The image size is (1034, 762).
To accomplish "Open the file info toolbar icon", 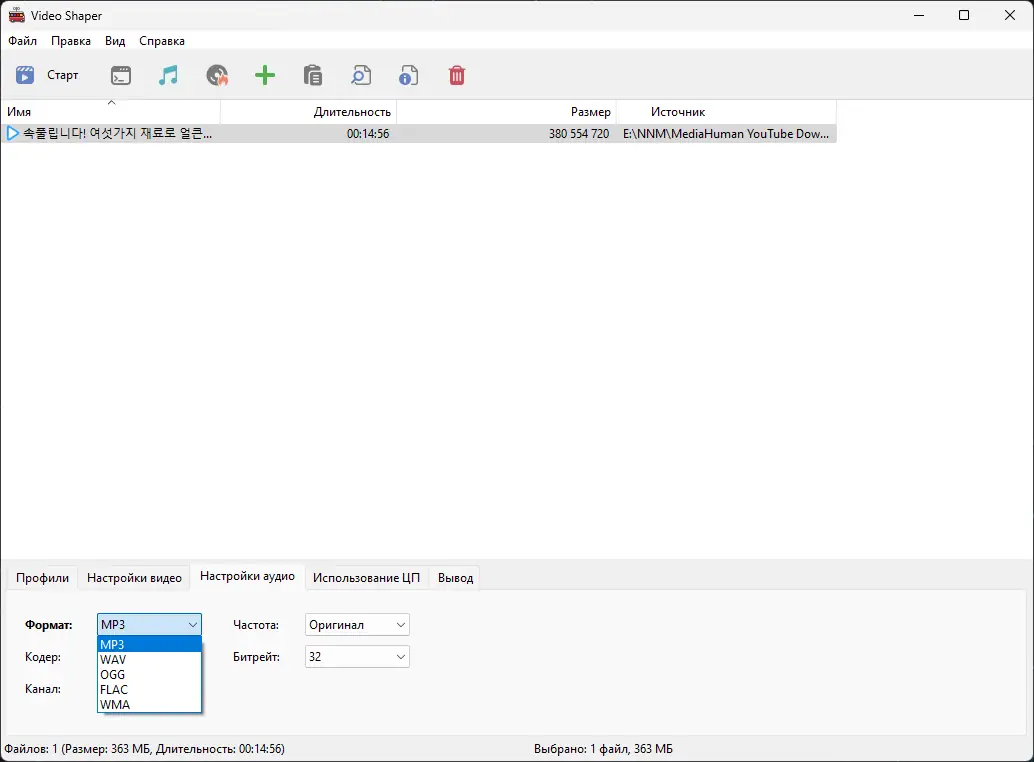I will coord(409,75).
